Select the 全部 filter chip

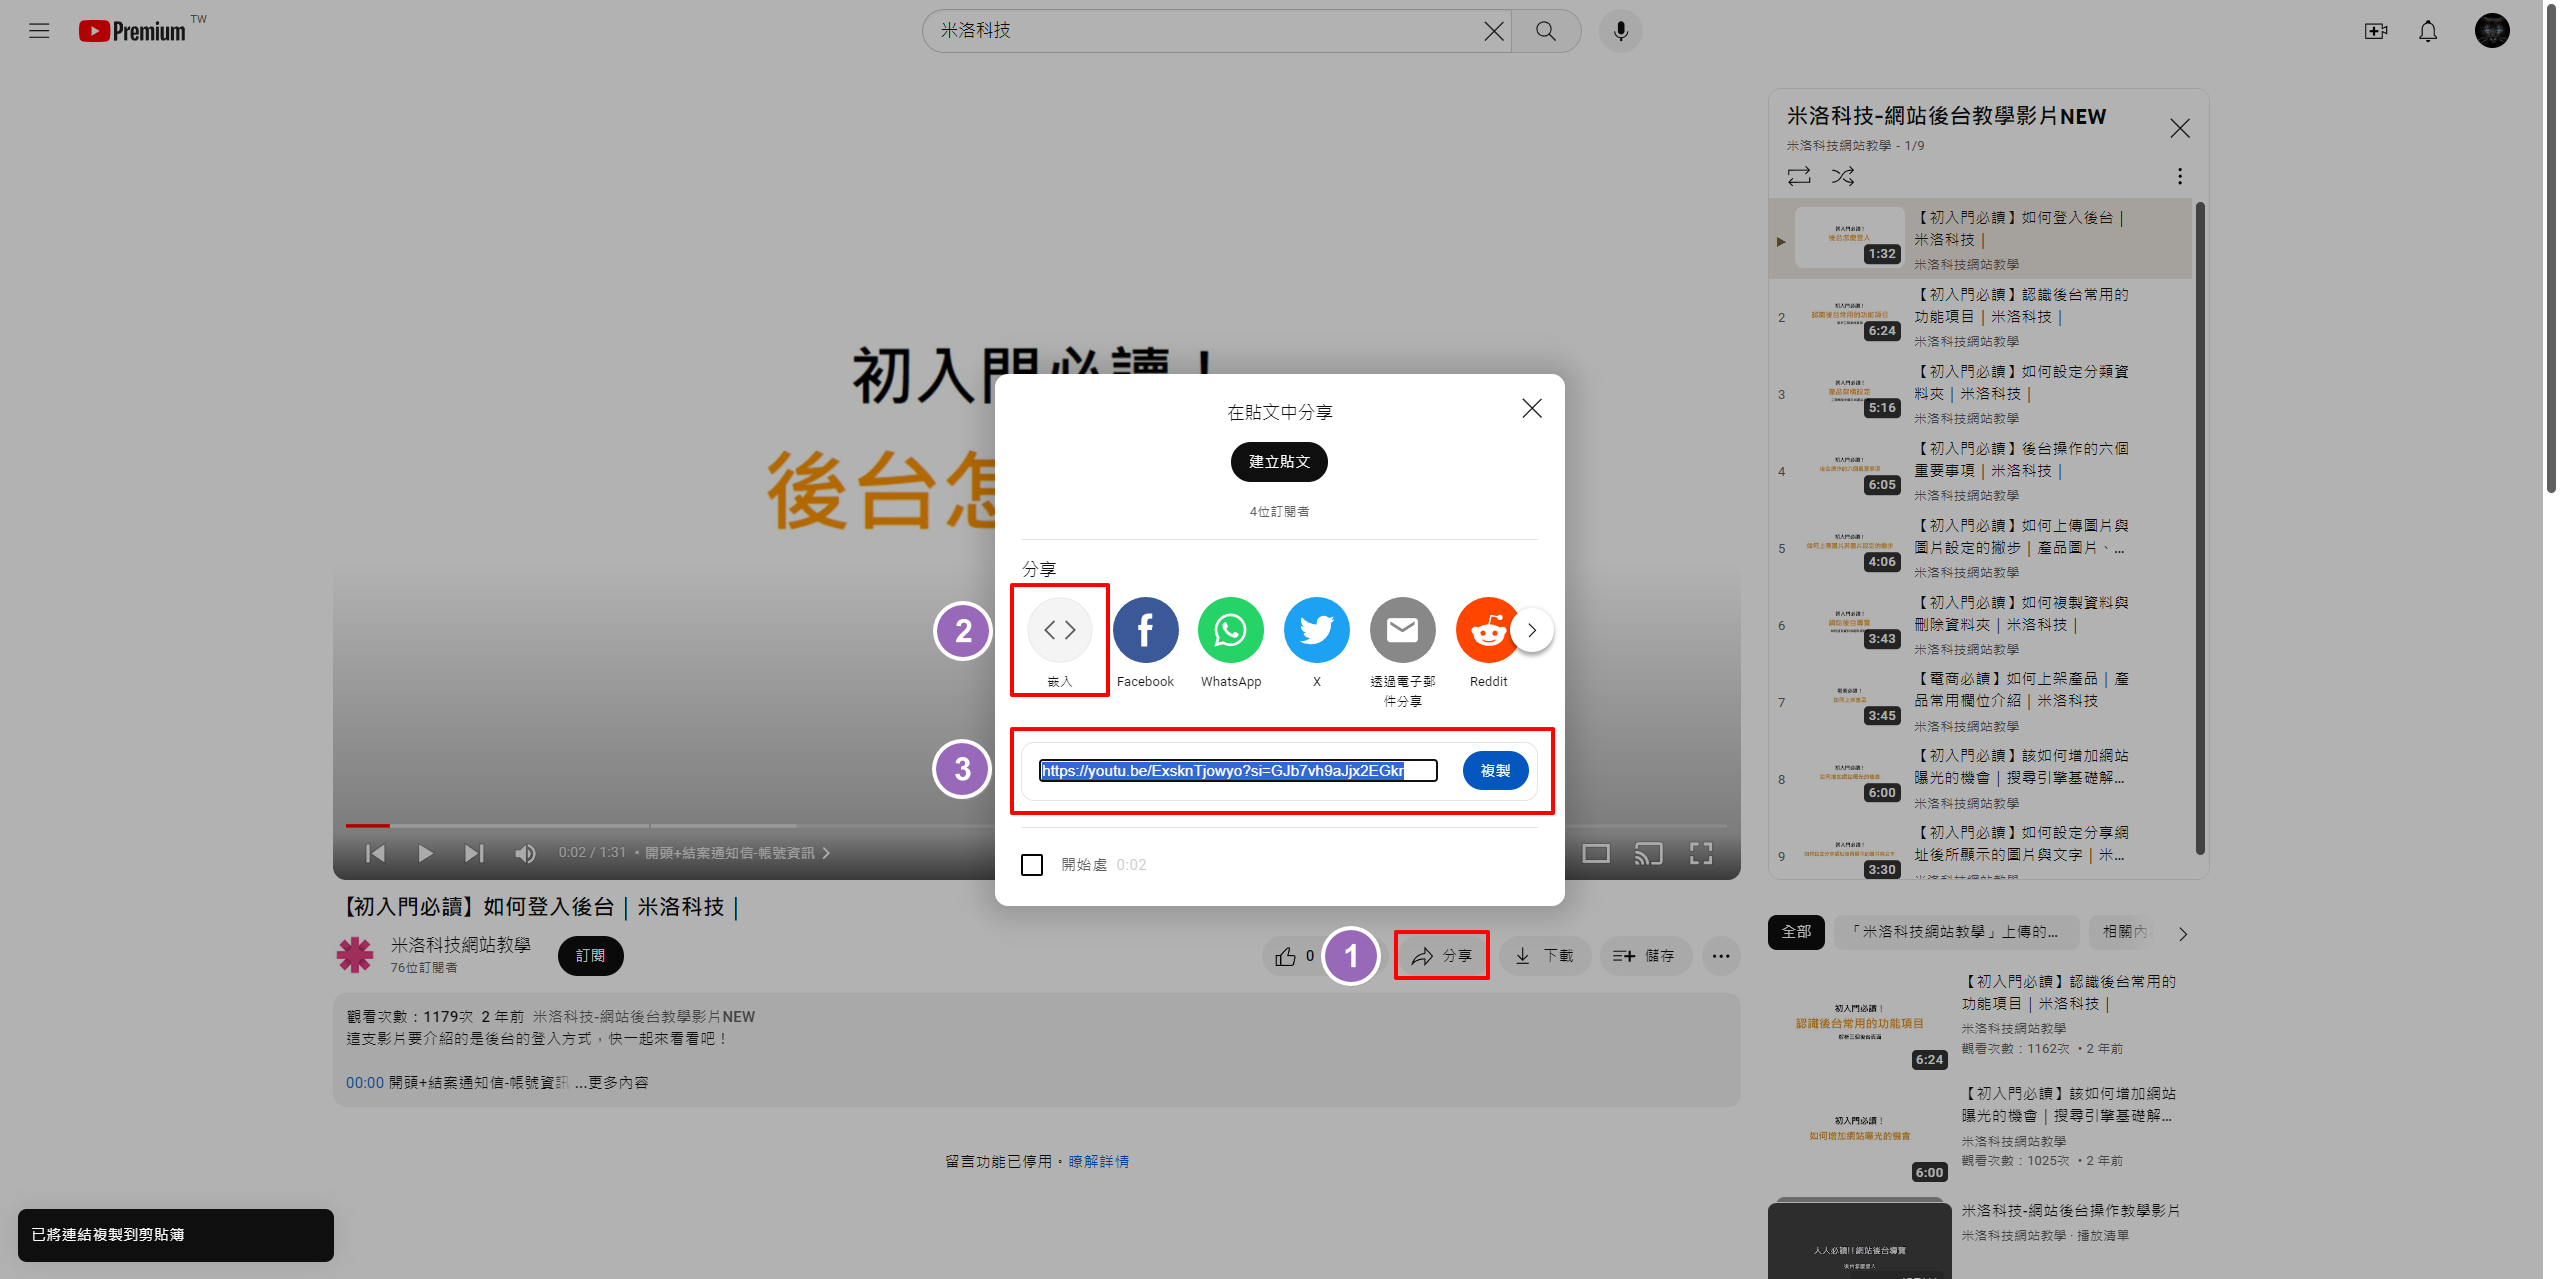coord(1796,932)
